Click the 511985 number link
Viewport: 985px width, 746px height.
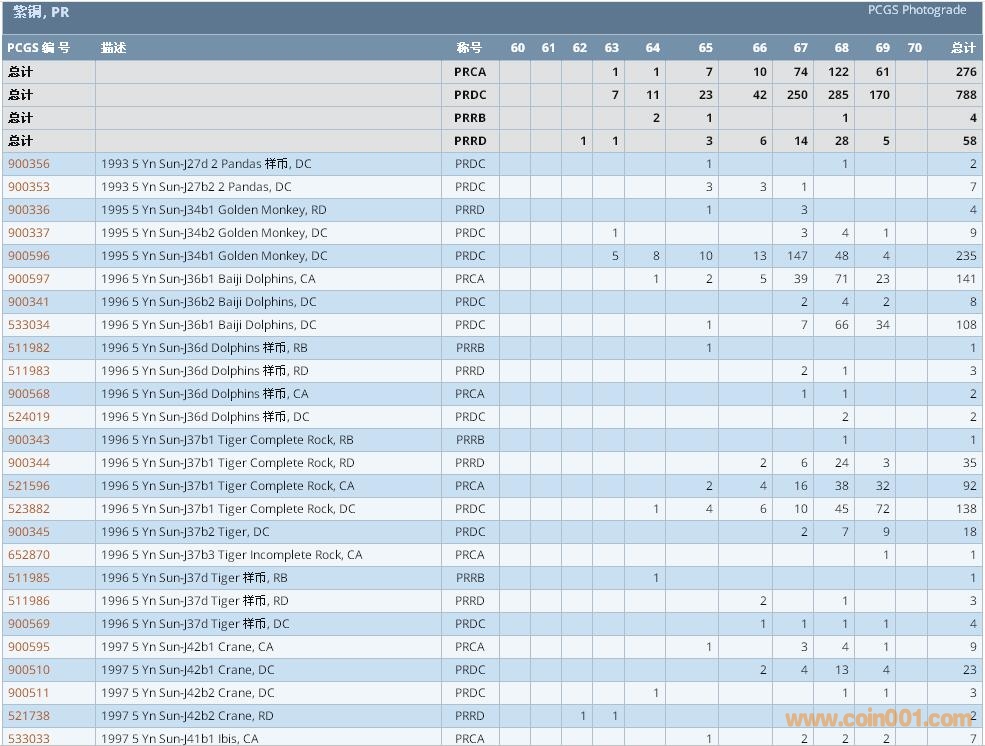[29, 578]
